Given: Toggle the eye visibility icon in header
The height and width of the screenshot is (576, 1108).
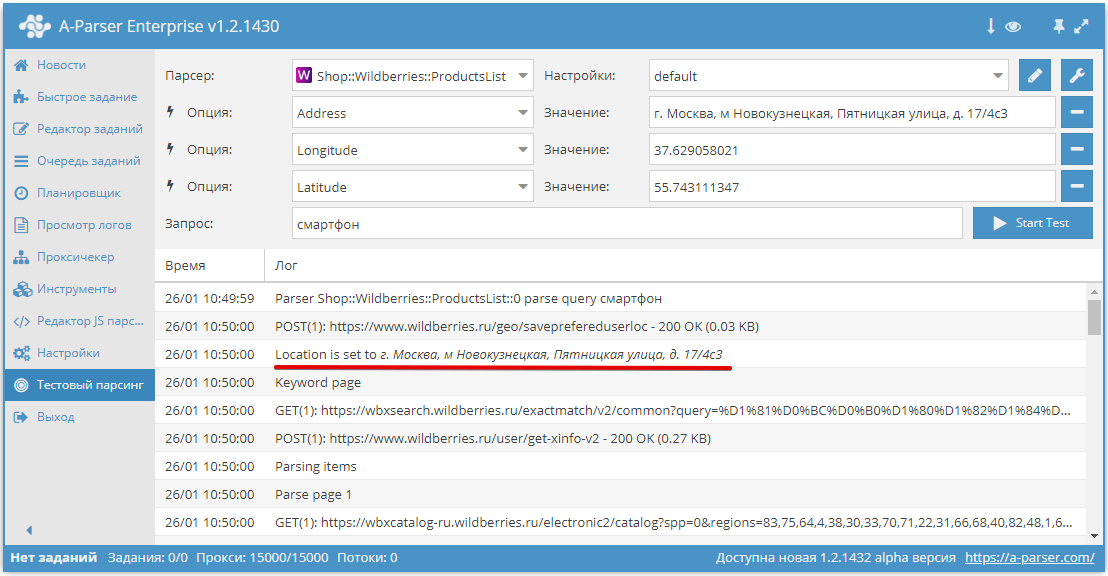Looking at the screenshot, I should [1013, 26].
